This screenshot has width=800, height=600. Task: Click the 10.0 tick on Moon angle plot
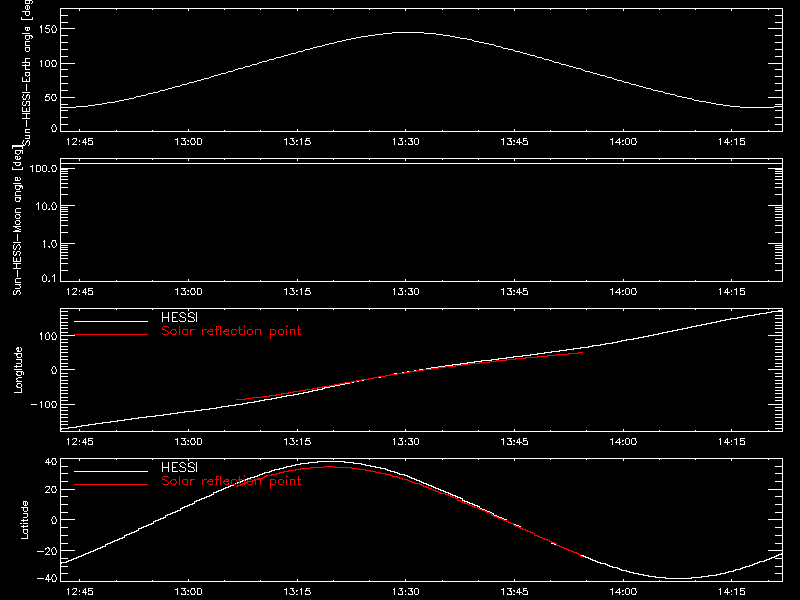(x=46, y=206)
